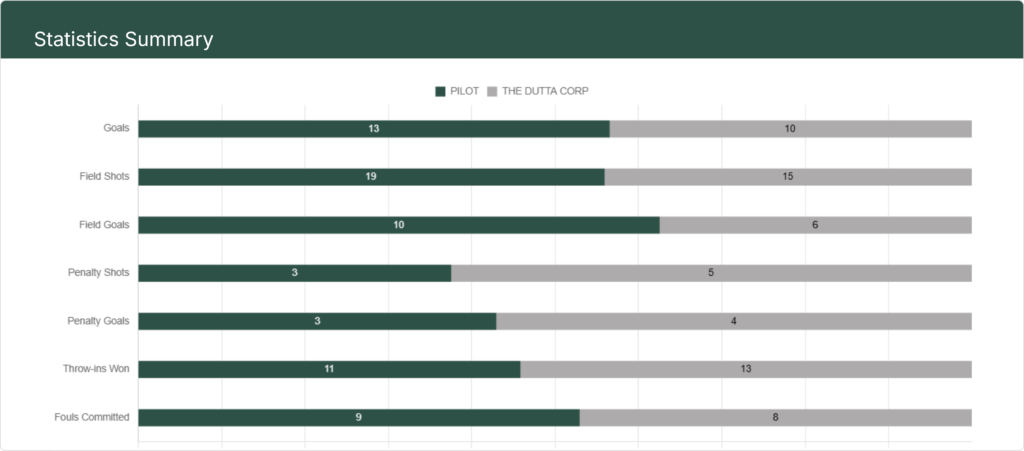Select the gray Penalty Goals bar showing 4

tap(734, 321)
